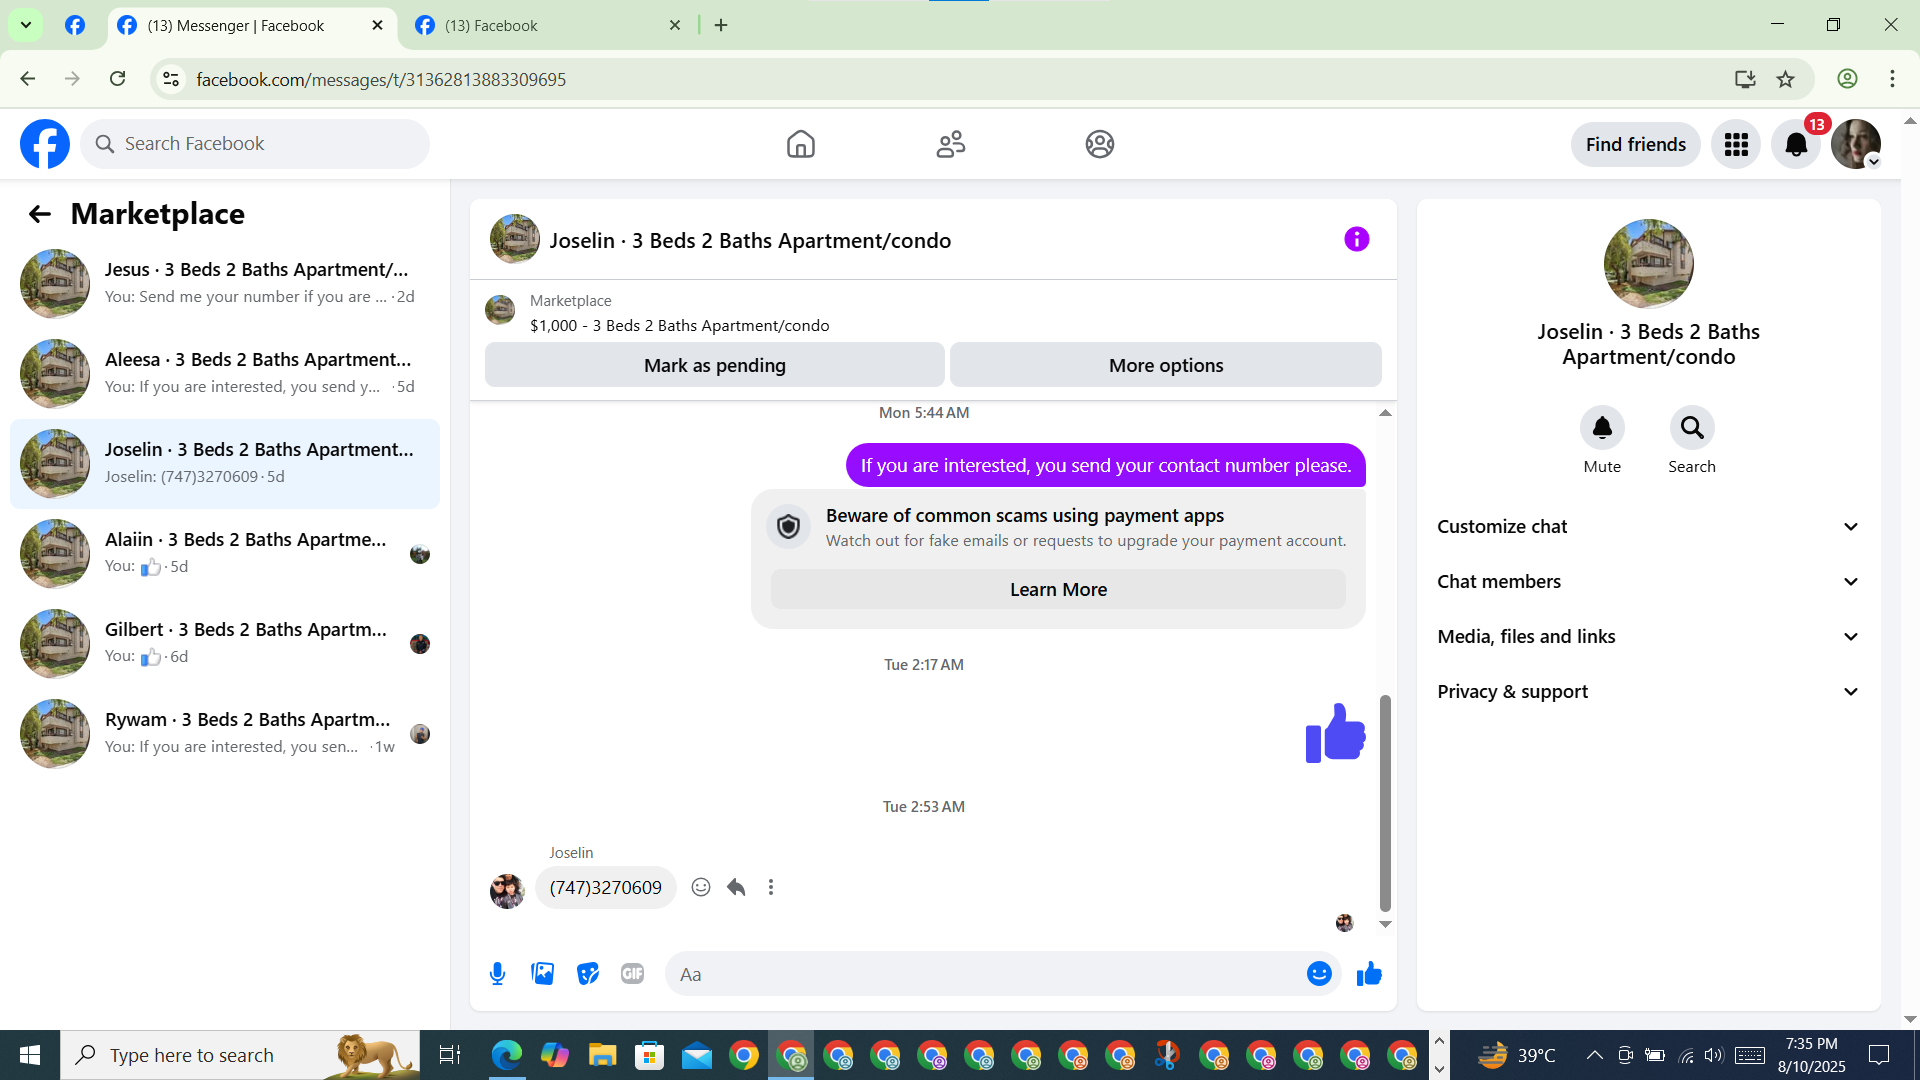Click Mark as pending button
This screenshot has width=1920, height=1080.
coord(714,365)
